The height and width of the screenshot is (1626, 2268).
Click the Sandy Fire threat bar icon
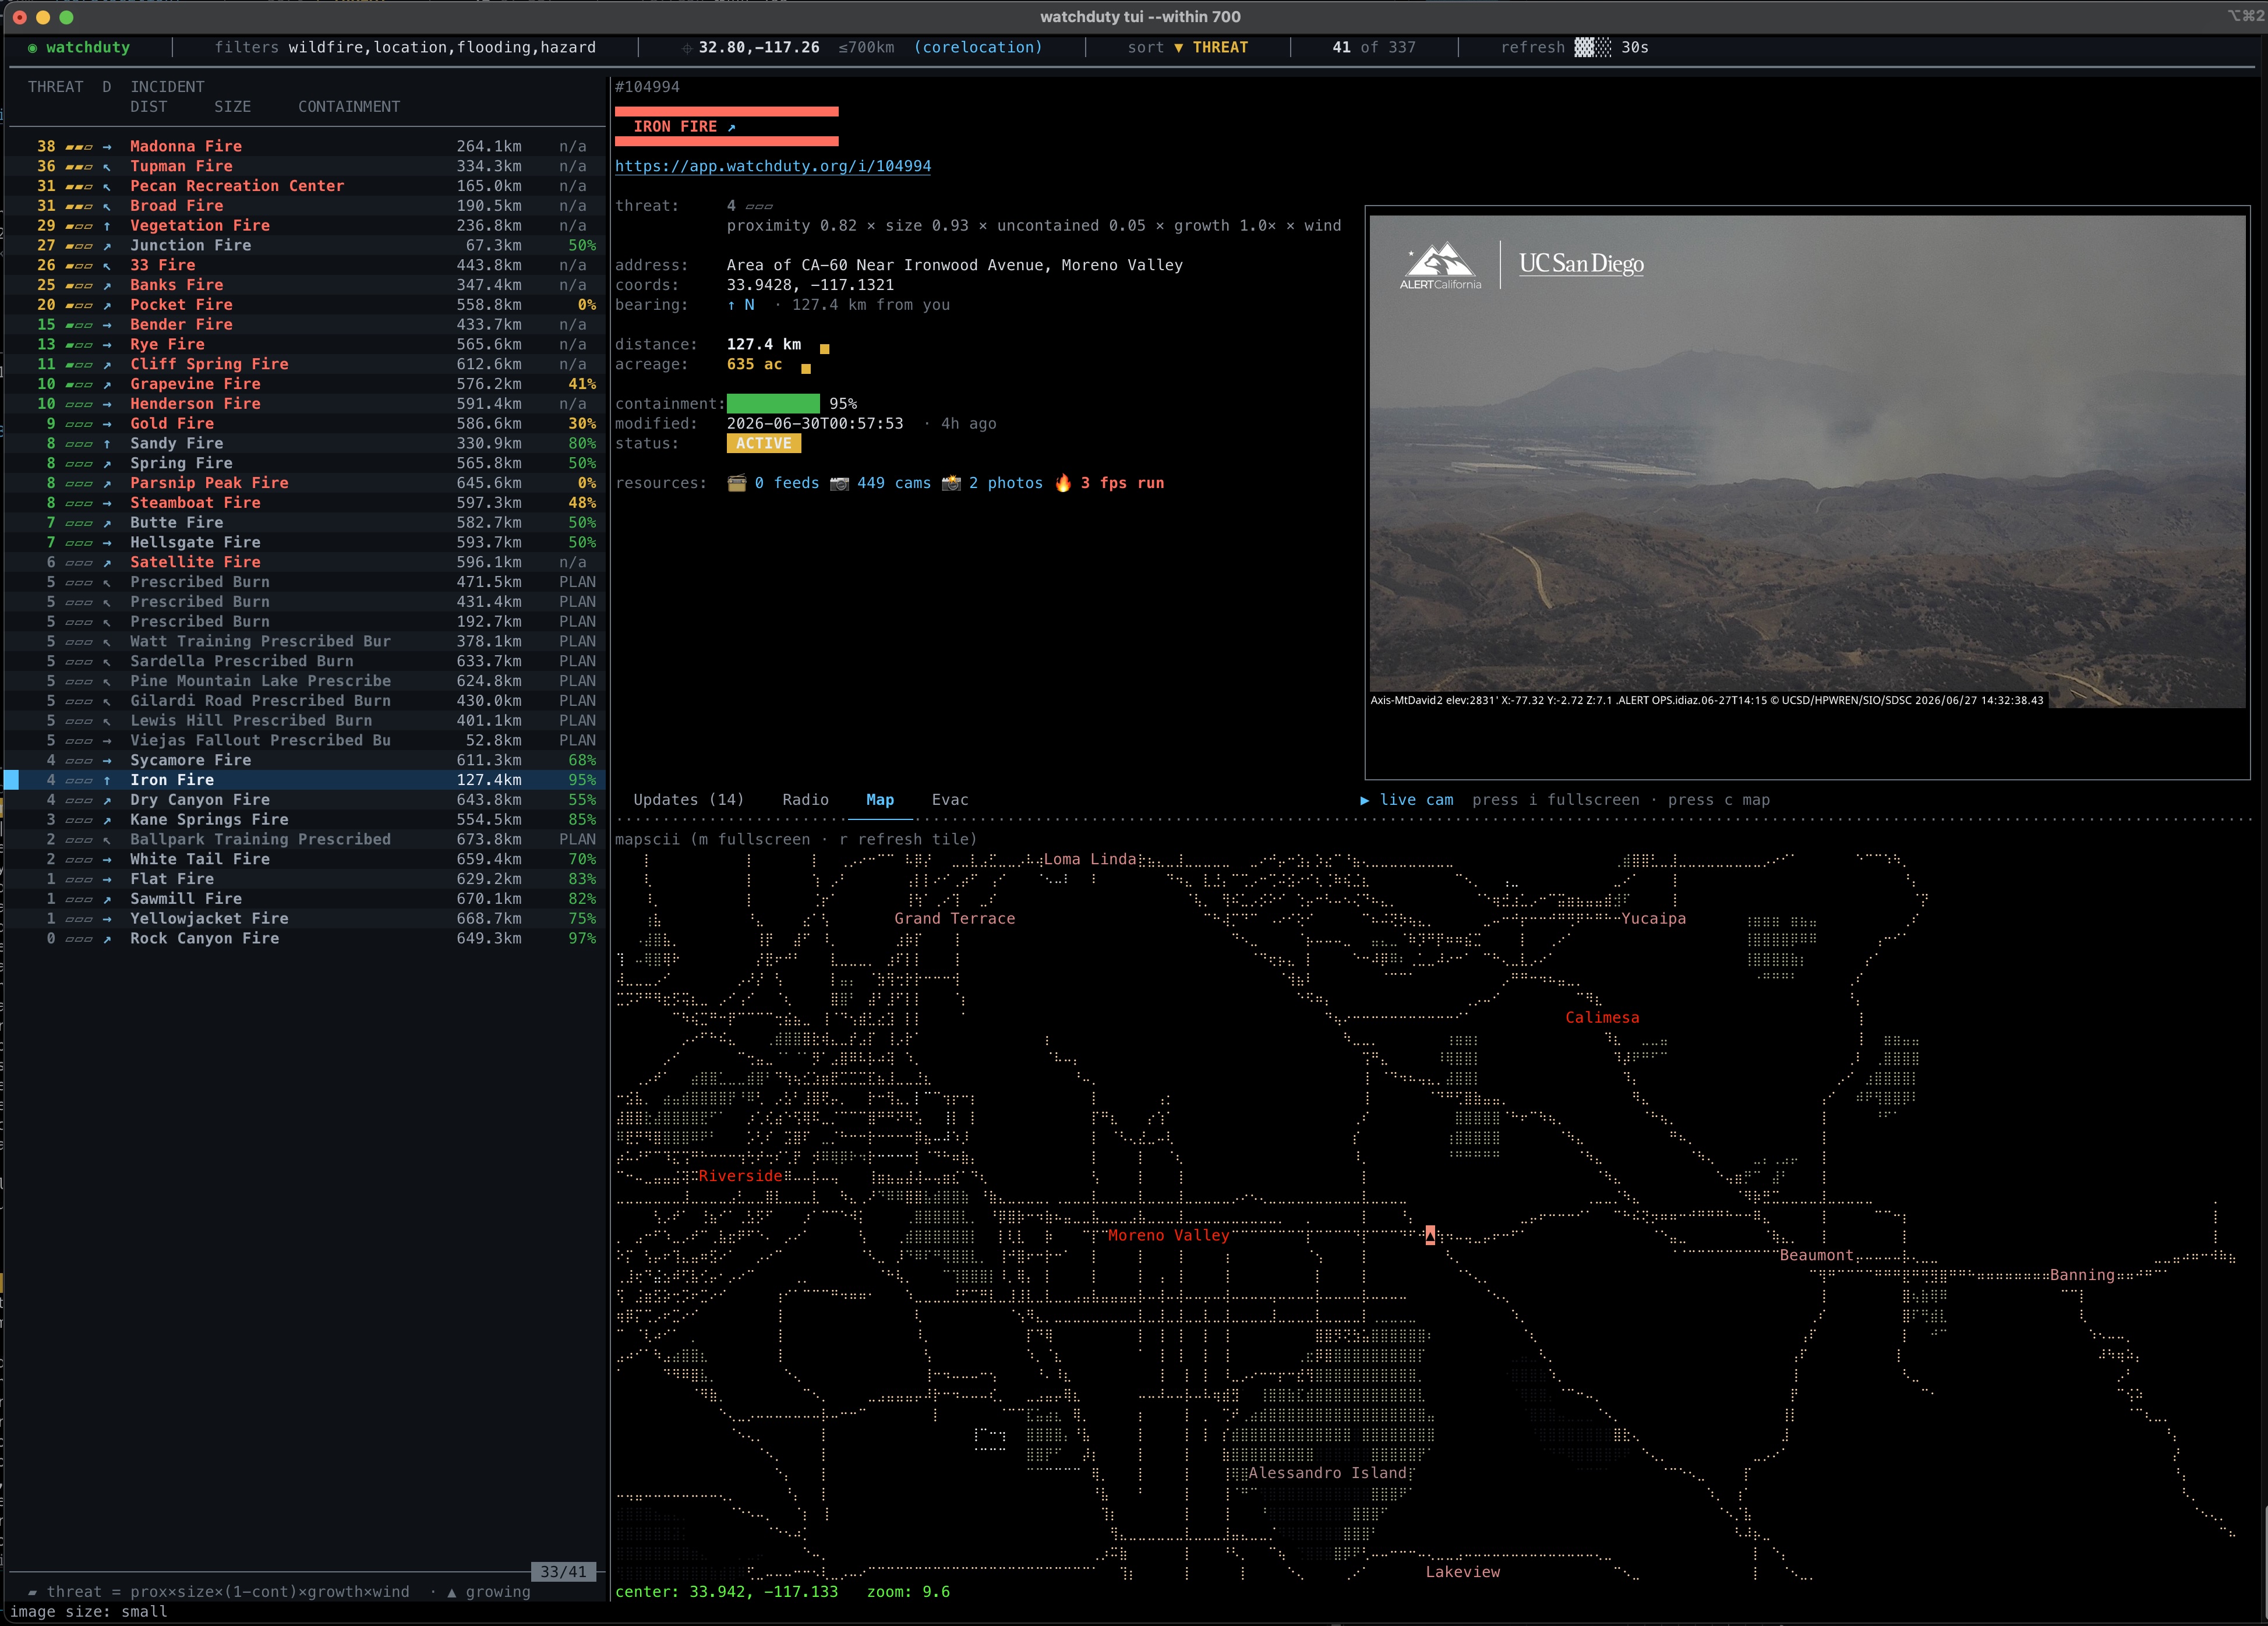coord(79,444)
